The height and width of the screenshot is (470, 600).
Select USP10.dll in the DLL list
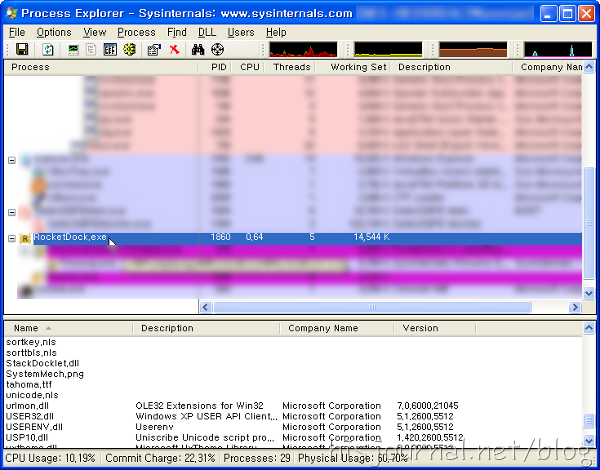pos(27,438)
